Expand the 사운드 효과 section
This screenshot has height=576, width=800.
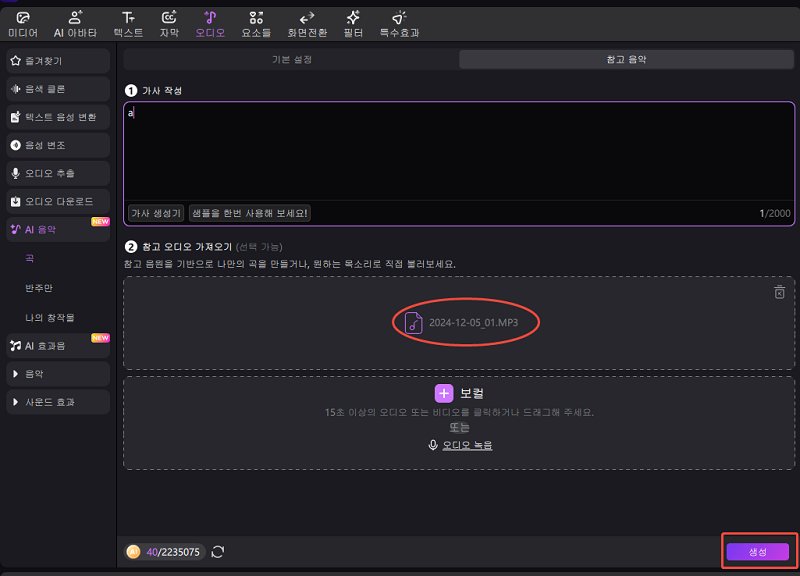(58, 402)
